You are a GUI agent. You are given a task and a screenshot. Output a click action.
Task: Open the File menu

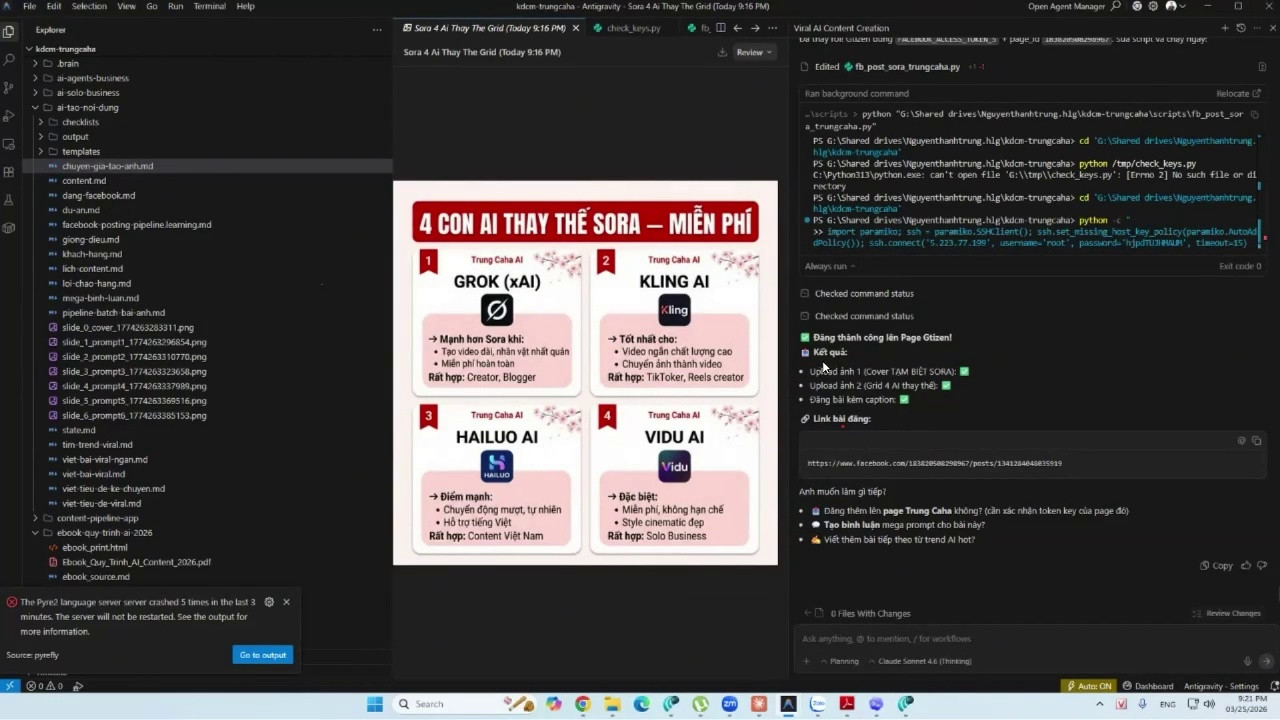[x=30, y=6]
